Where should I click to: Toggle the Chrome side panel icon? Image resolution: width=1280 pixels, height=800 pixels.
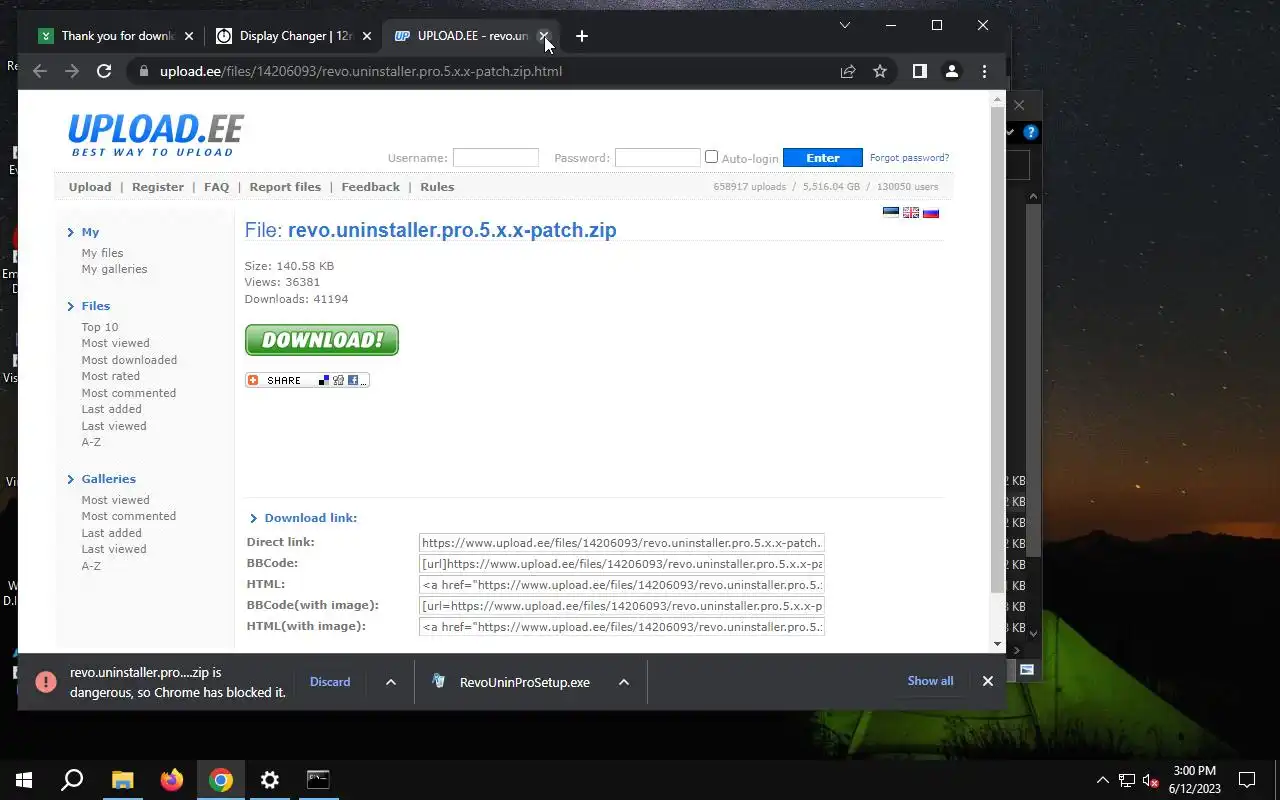coord(920,71)
